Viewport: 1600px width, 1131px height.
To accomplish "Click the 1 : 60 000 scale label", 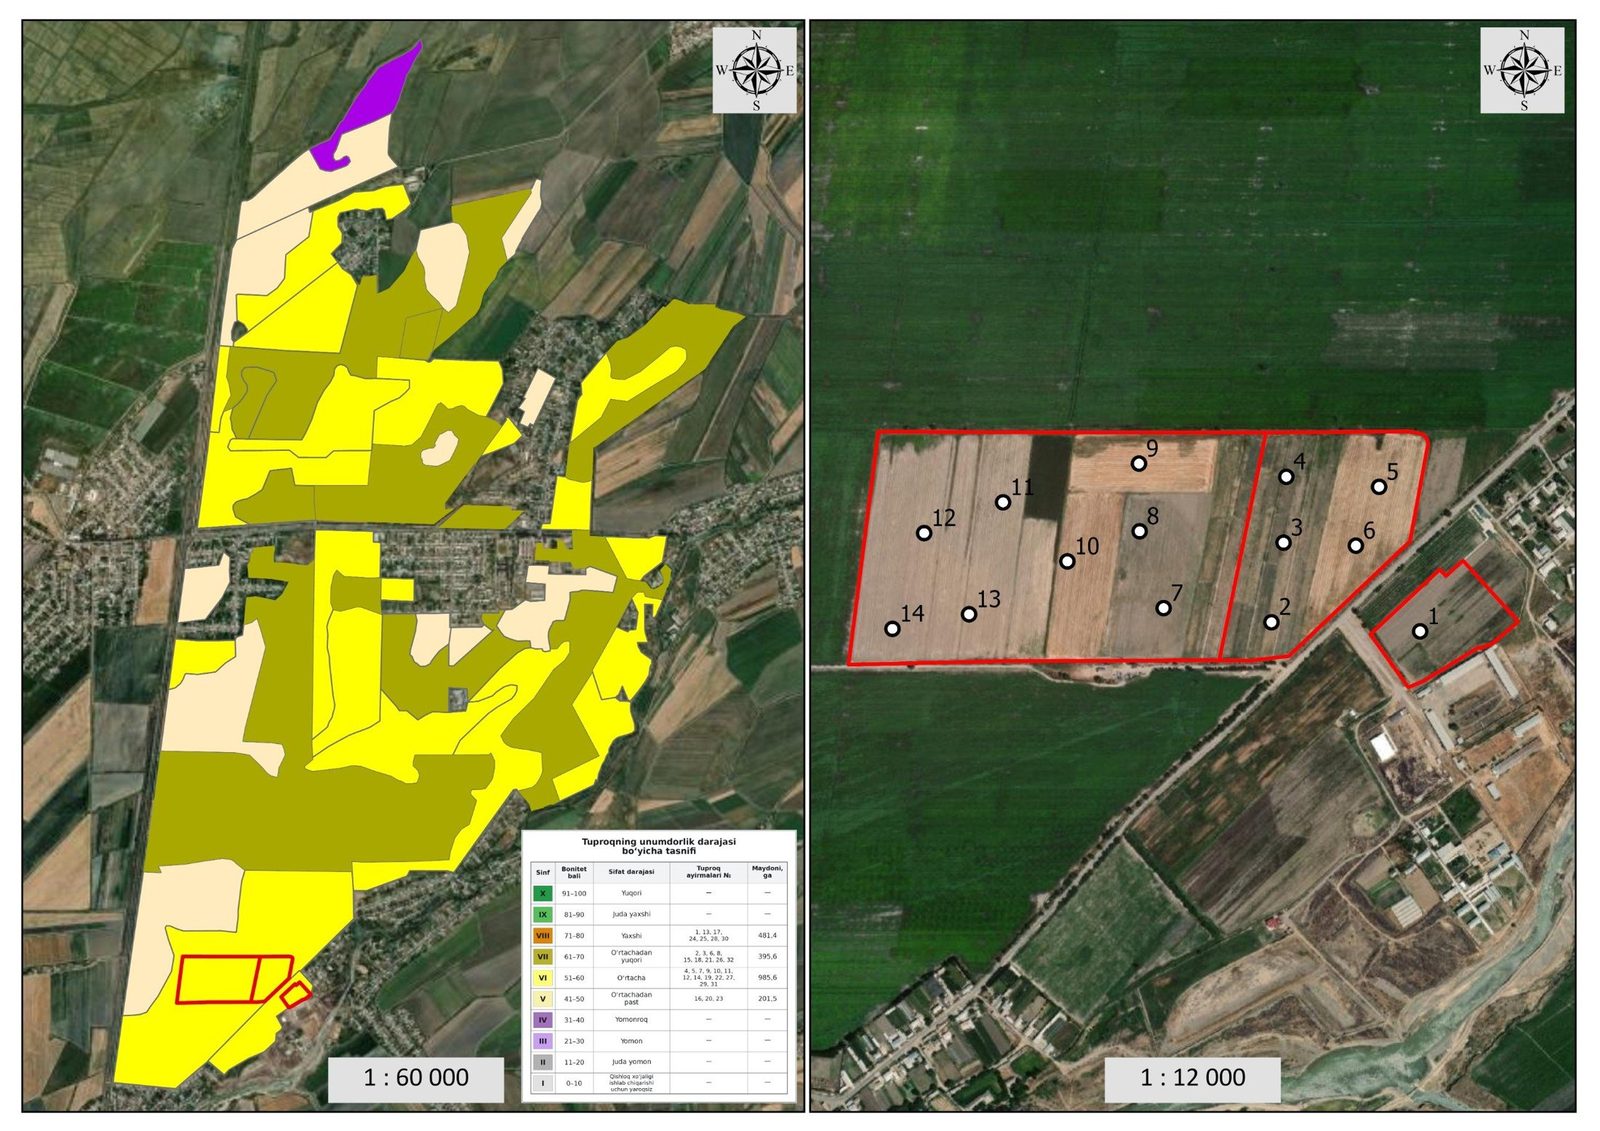I will click(x=416, y=1078).
